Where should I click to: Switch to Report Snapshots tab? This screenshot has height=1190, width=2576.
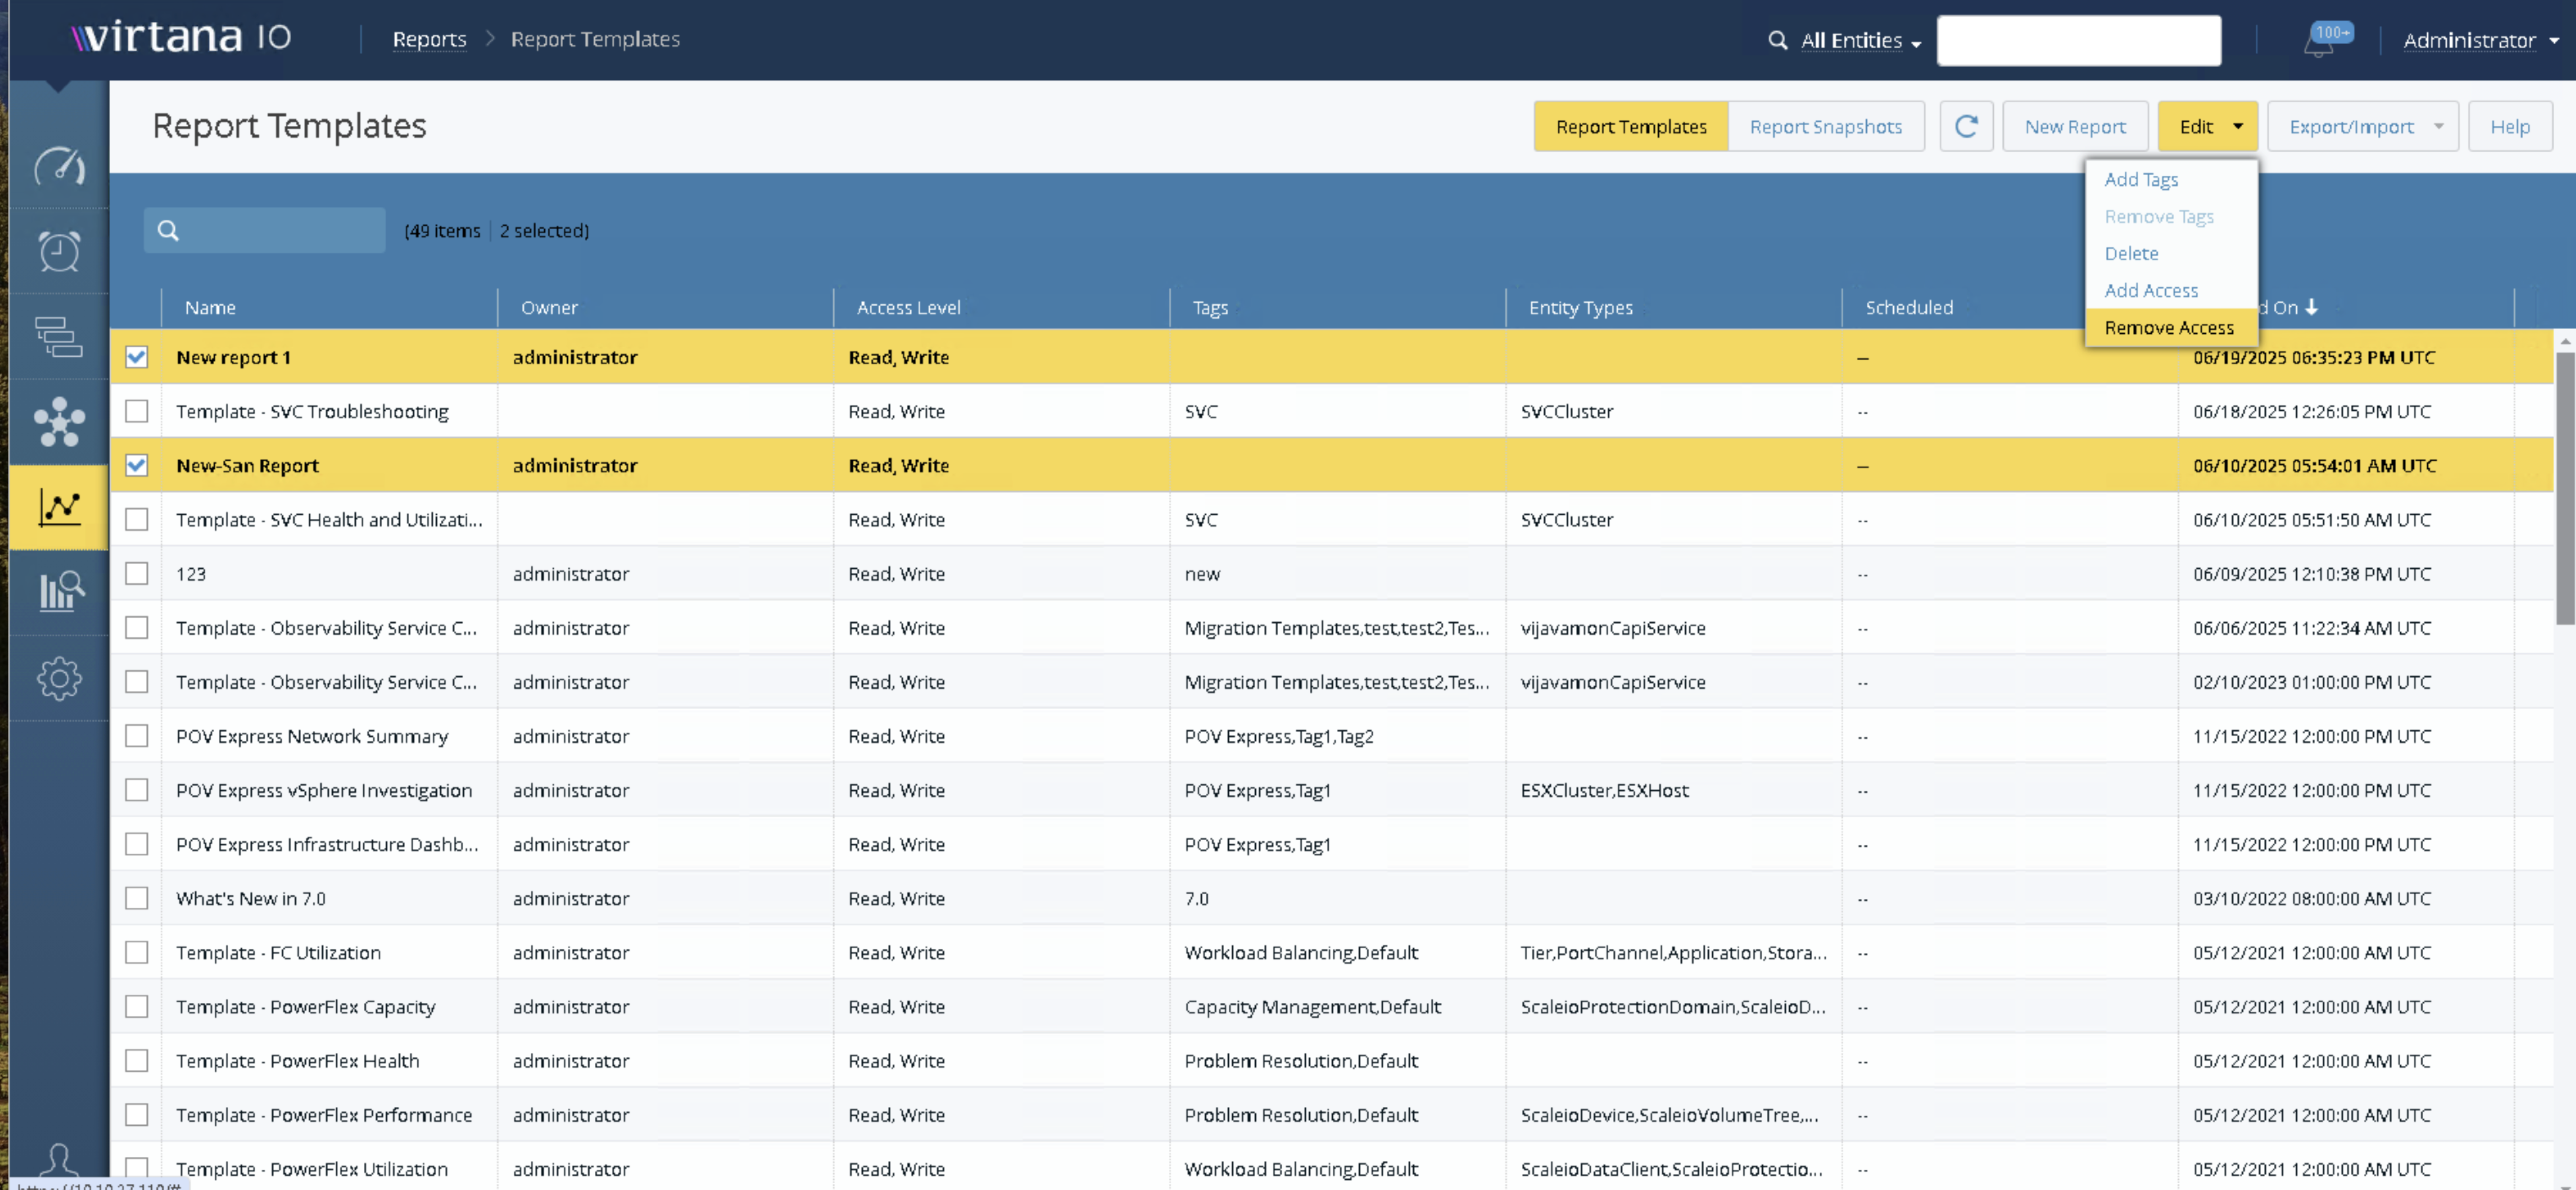pyautogui.click(x=1825, y=126)
